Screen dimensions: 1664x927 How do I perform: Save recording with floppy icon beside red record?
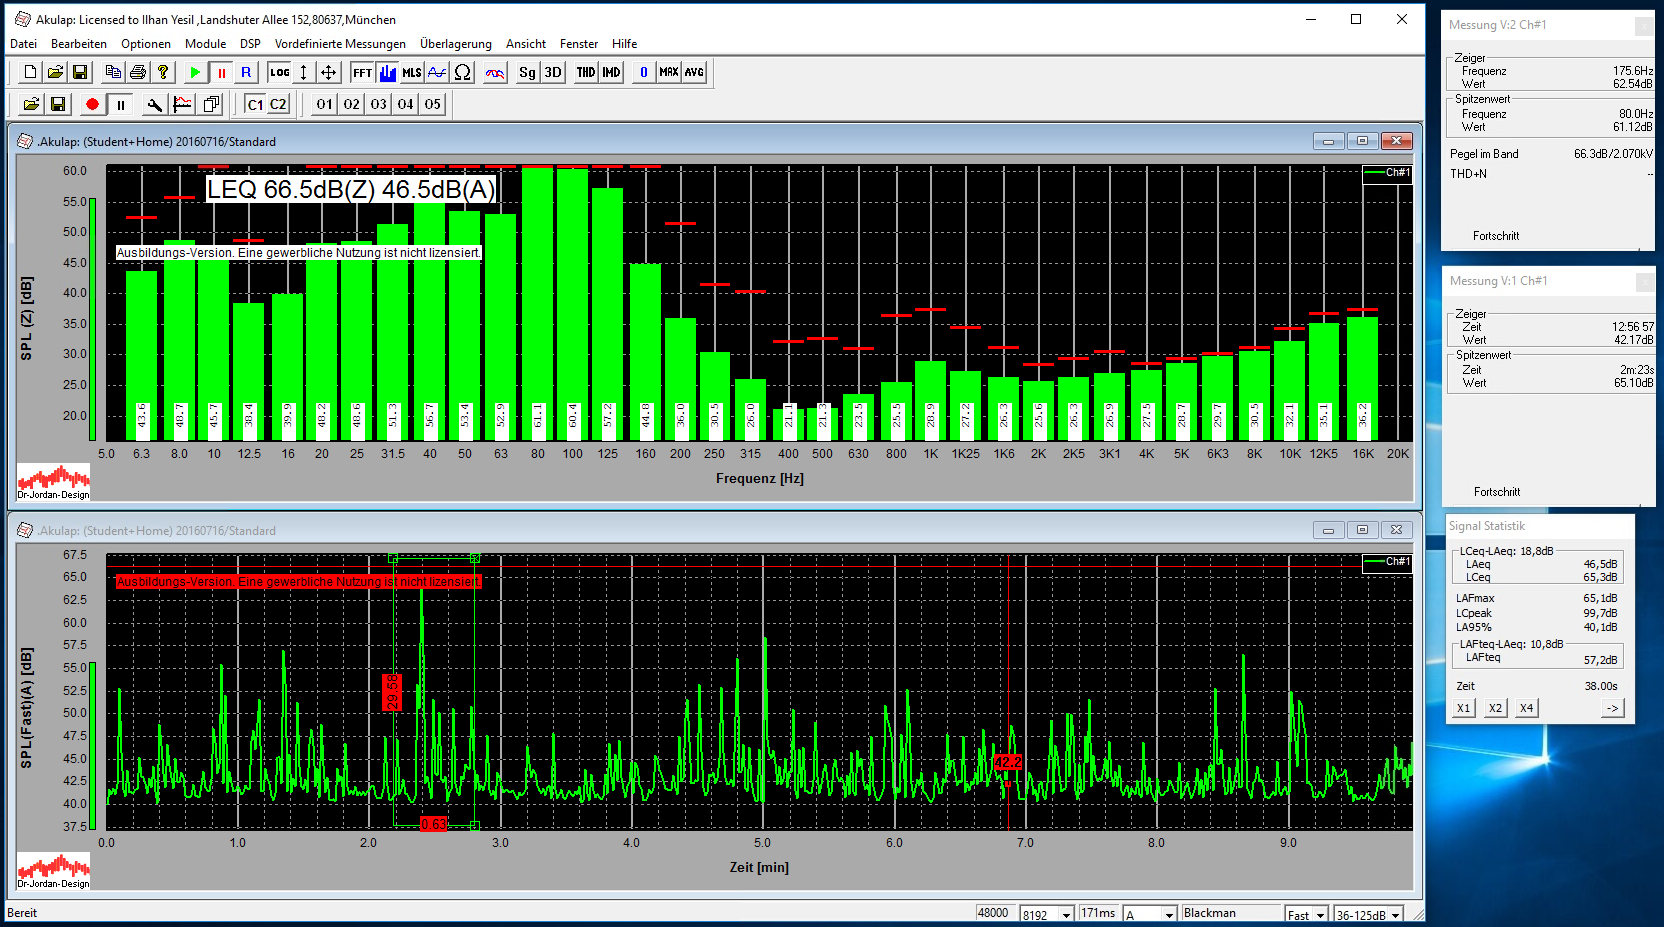tap(57, 104)
